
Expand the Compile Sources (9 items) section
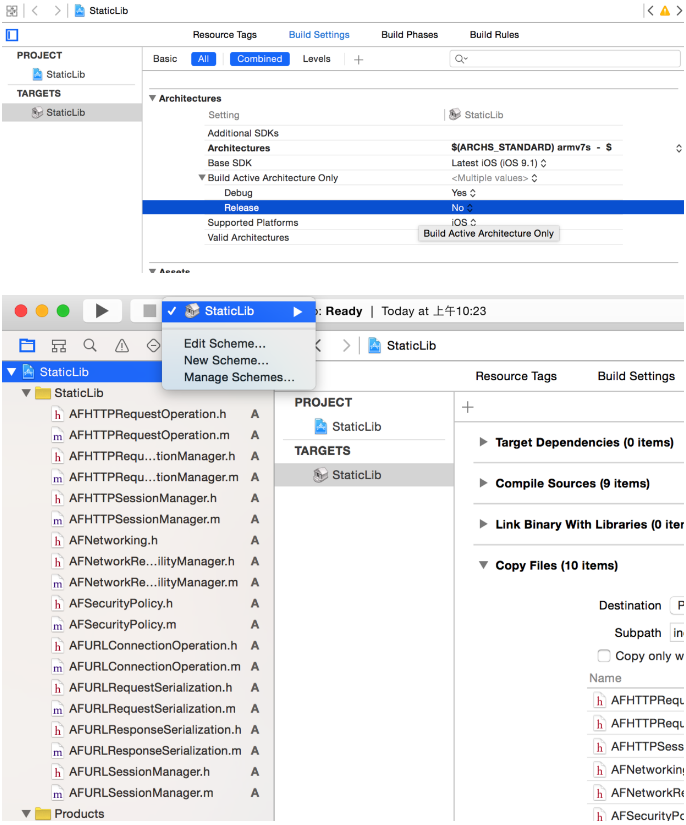[484, 483]
